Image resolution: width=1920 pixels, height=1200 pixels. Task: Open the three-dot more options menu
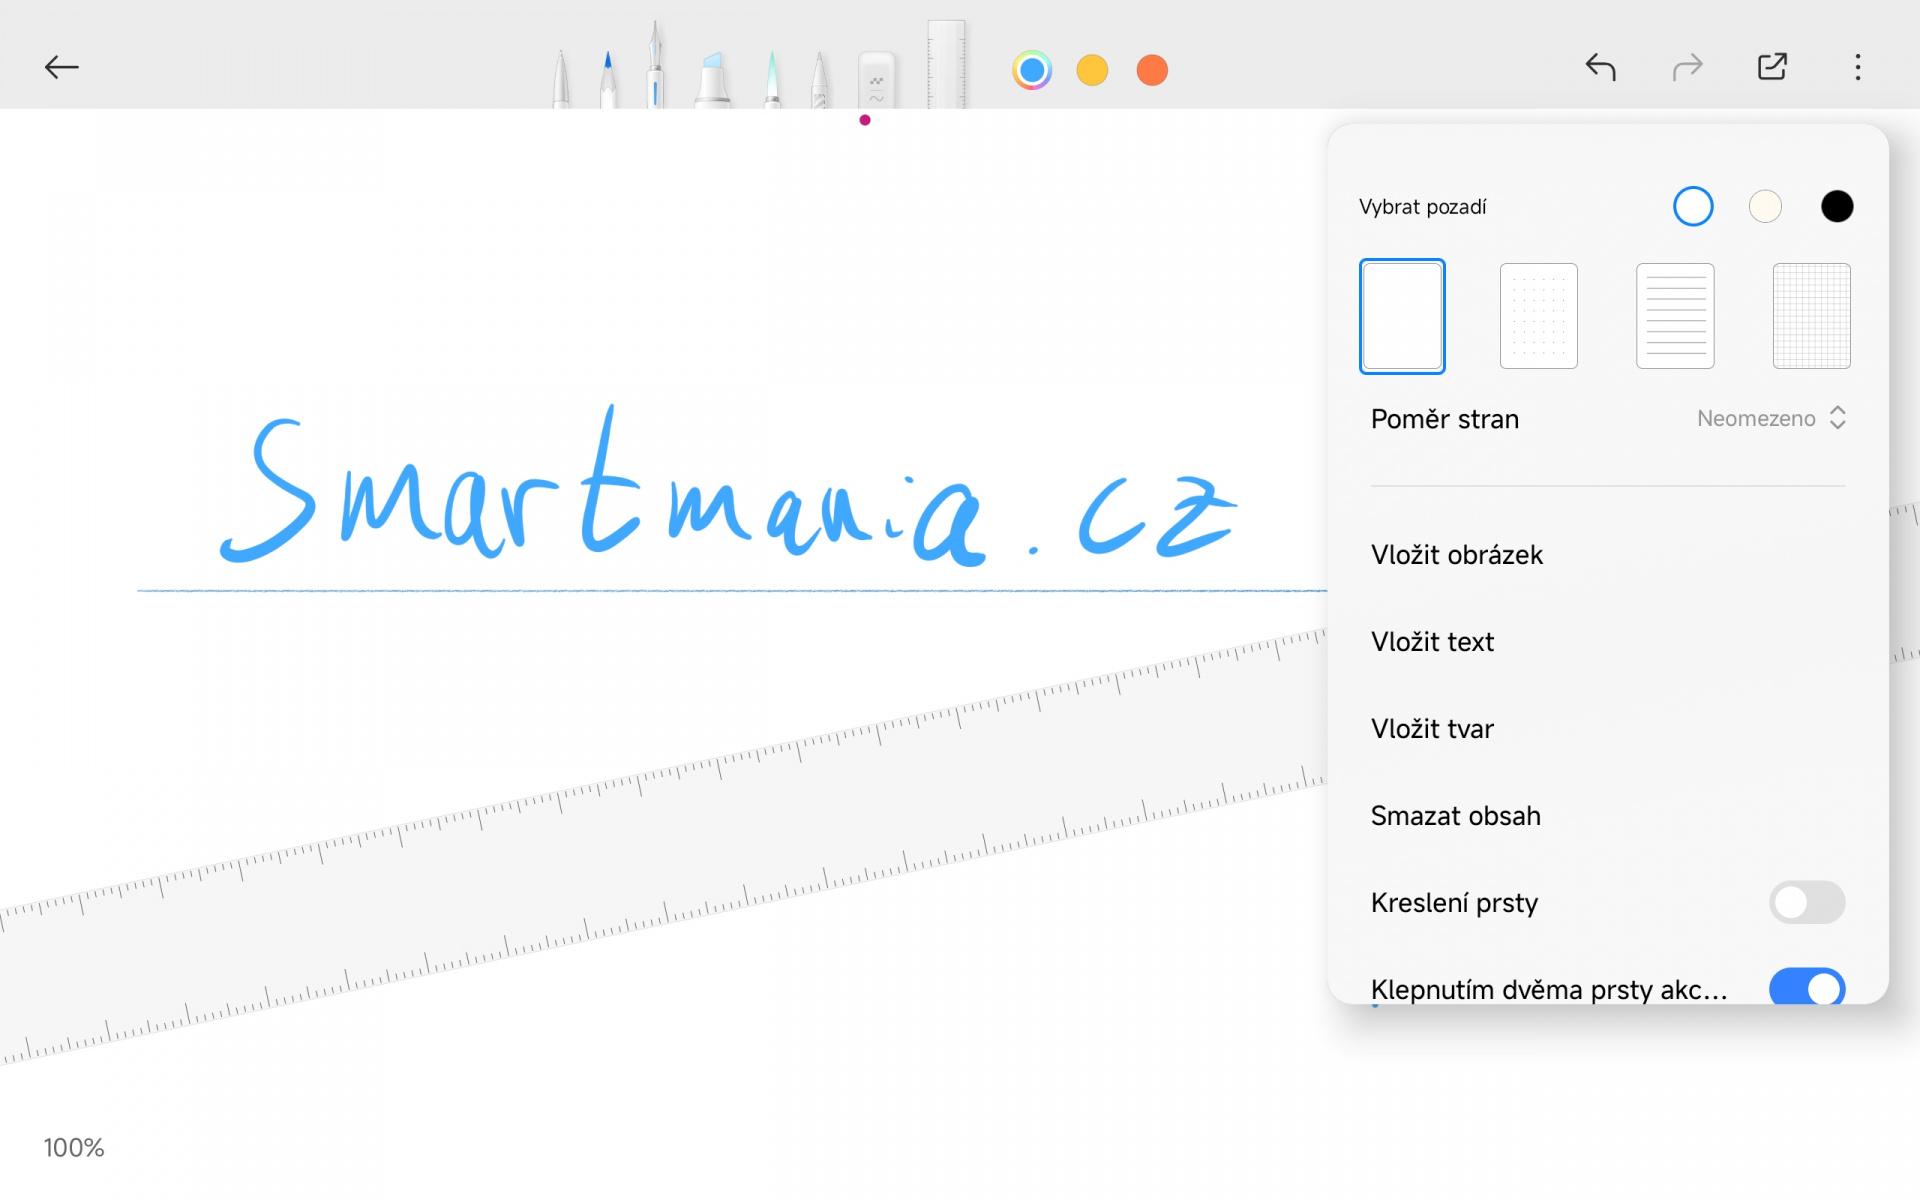coord(1857,67)
